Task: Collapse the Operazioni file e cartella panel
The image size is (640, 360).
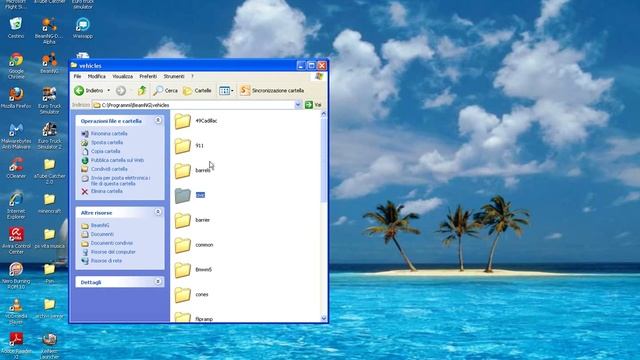Action: click(158, 120)
